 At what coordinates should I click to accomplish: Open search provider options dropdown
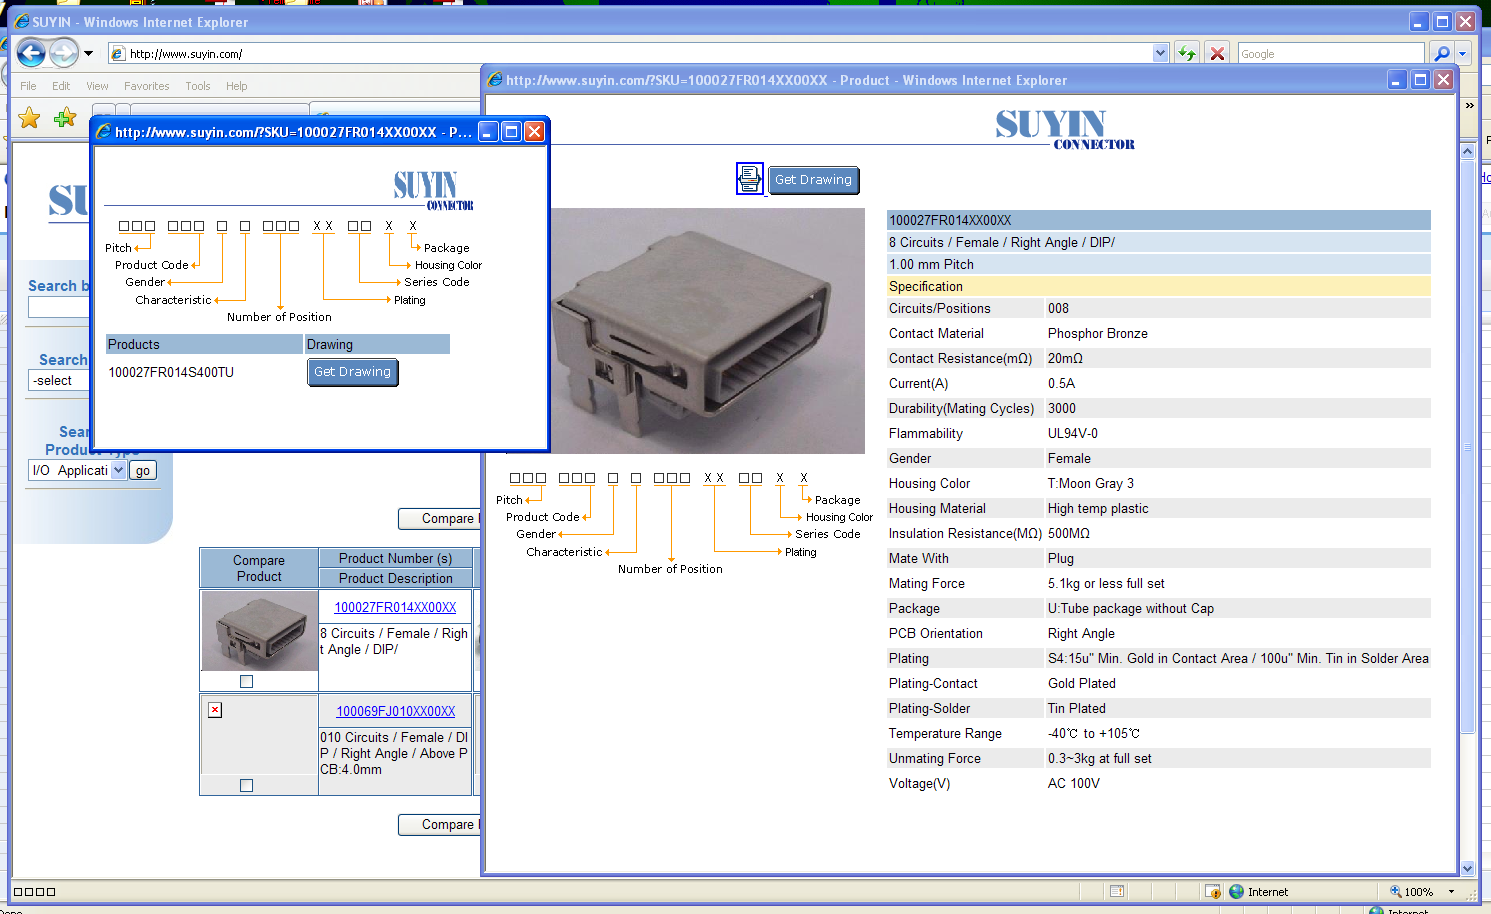1463,54
